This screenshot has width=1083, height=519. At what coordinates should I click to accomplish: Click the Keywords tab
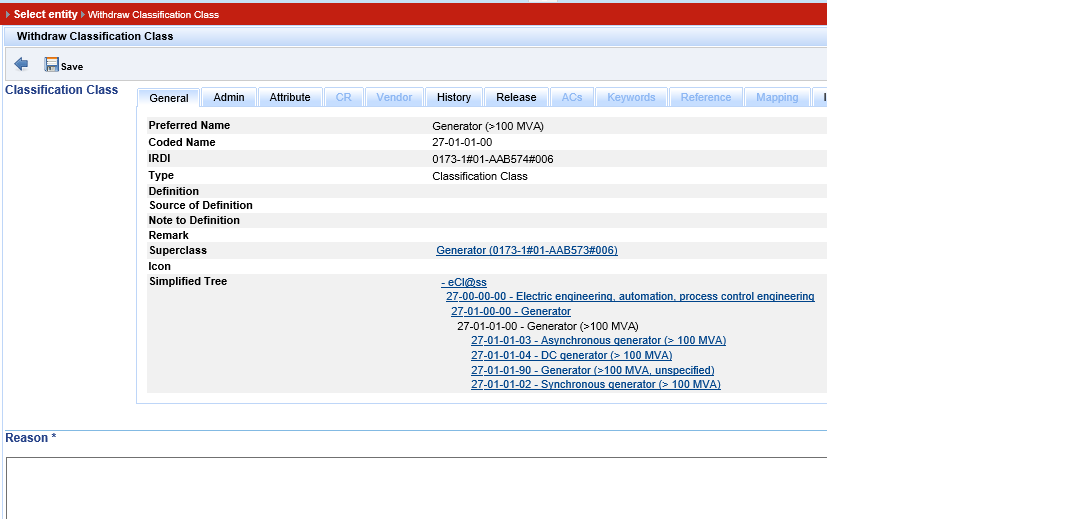pyautogui.click(x=631, y=97)
